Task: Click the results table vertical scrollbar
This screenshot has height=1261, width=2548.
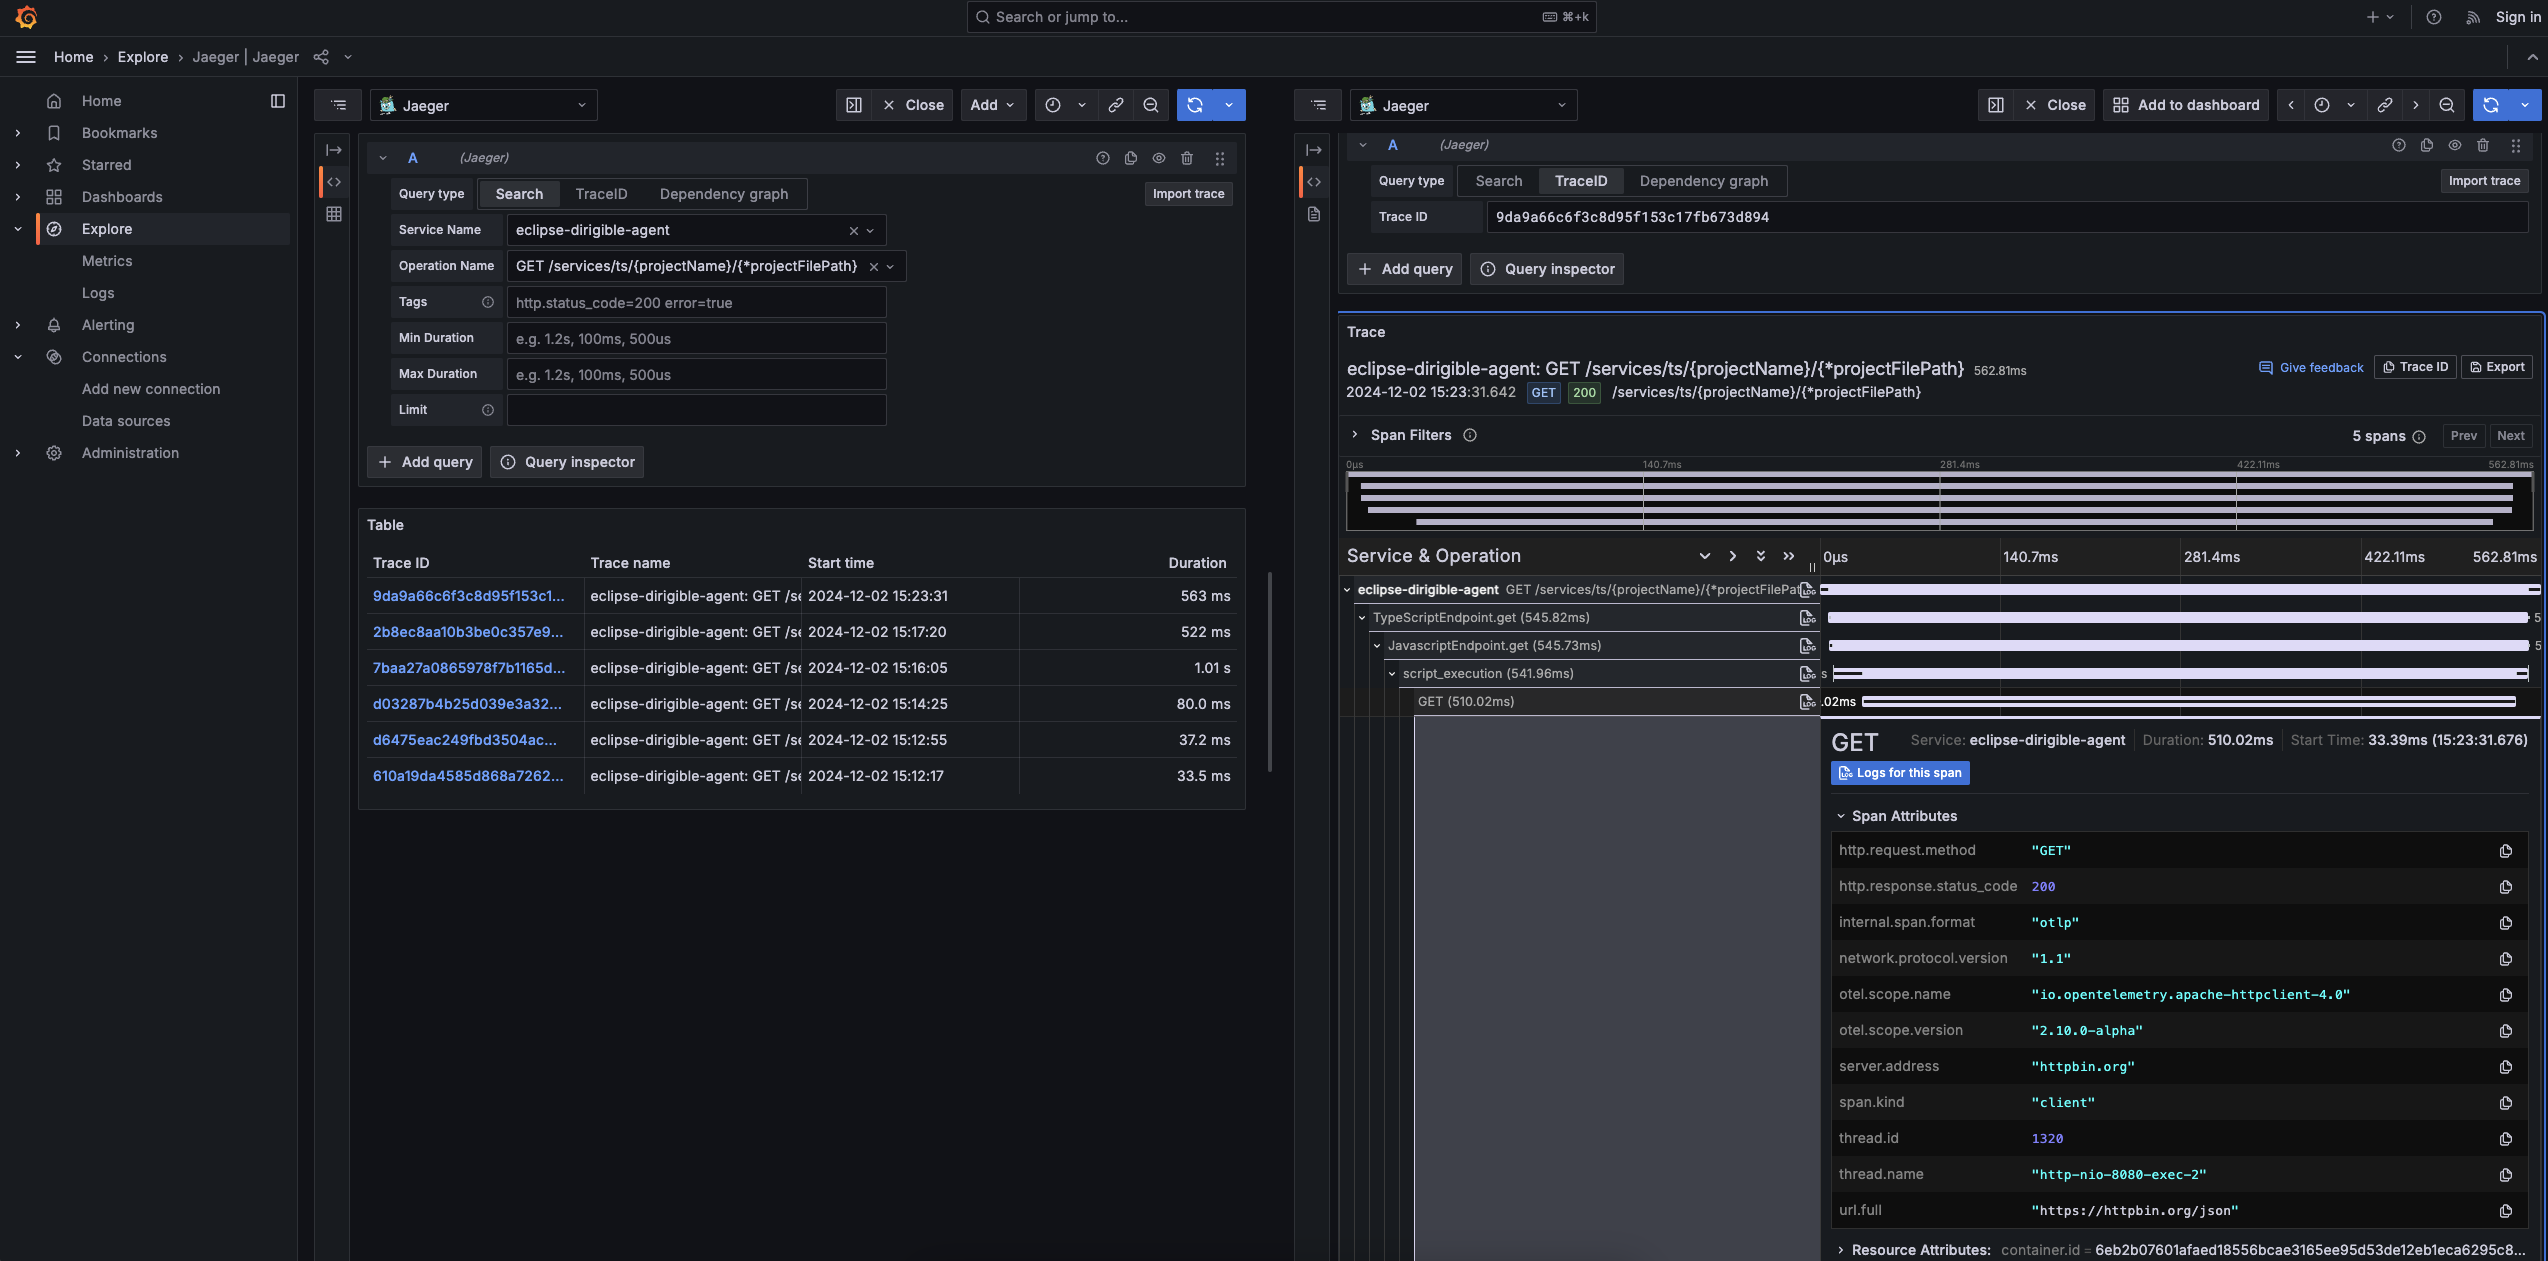Action: pos(1270,671)
